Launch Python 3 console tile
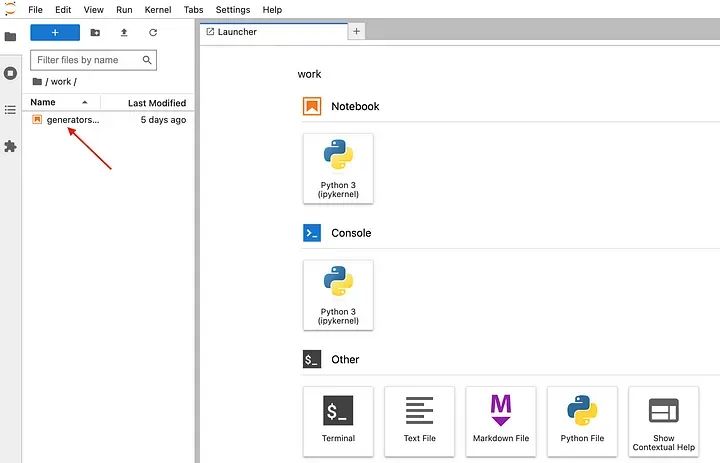The image size is (720, 463). [x=338, y=295]
